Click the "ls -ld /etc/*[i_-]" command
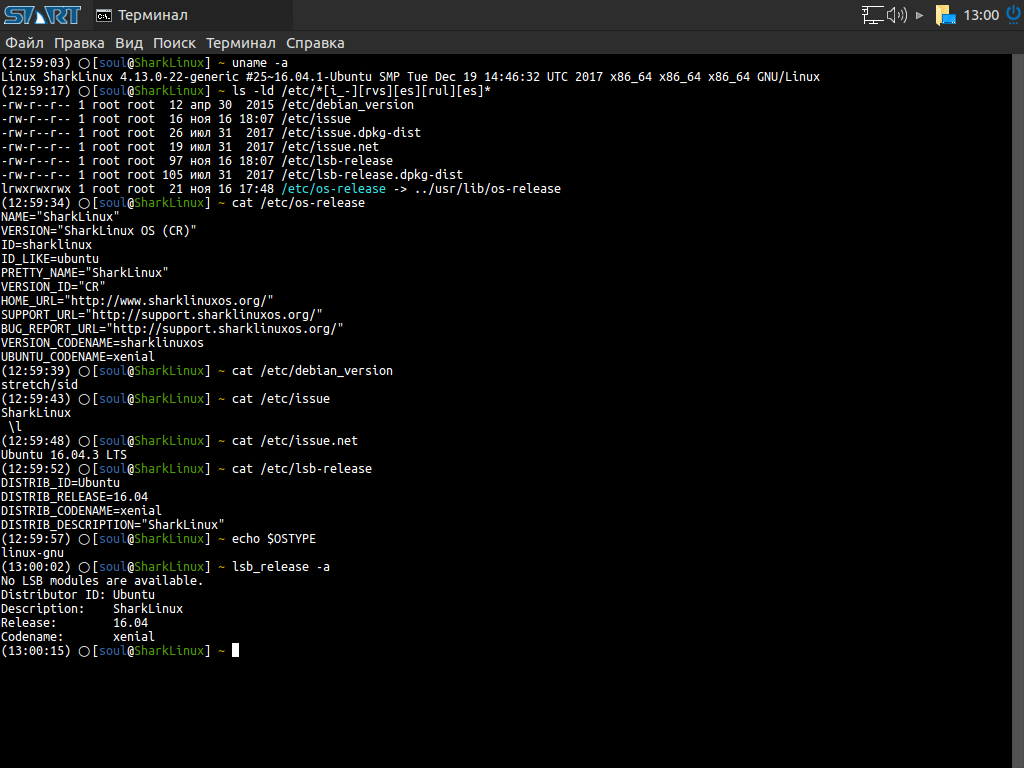 tap(361, 91)
